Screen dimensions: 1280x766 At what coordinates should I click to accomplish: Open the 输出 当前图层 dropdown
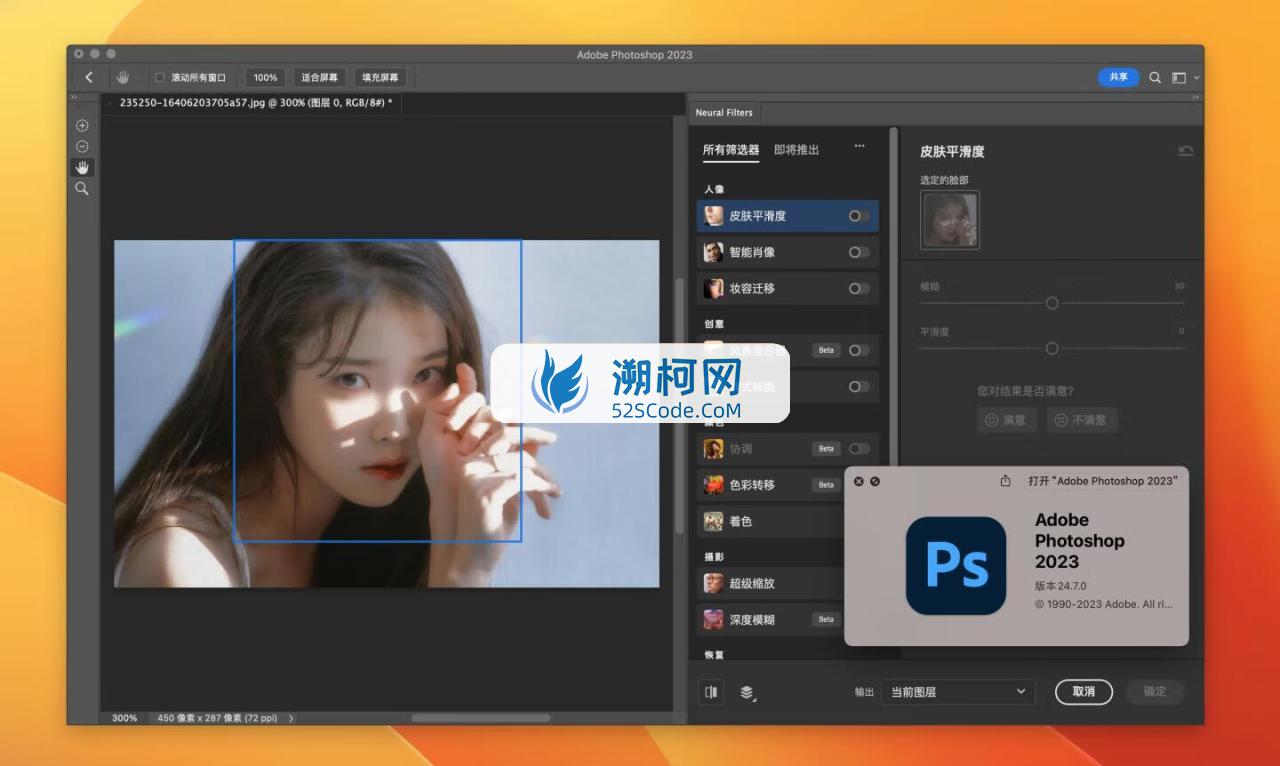959,692
